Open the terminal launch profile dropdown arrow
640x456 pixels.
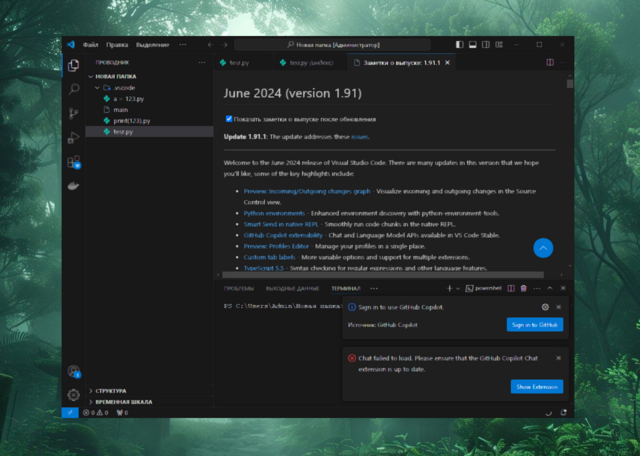pos(458,288)
